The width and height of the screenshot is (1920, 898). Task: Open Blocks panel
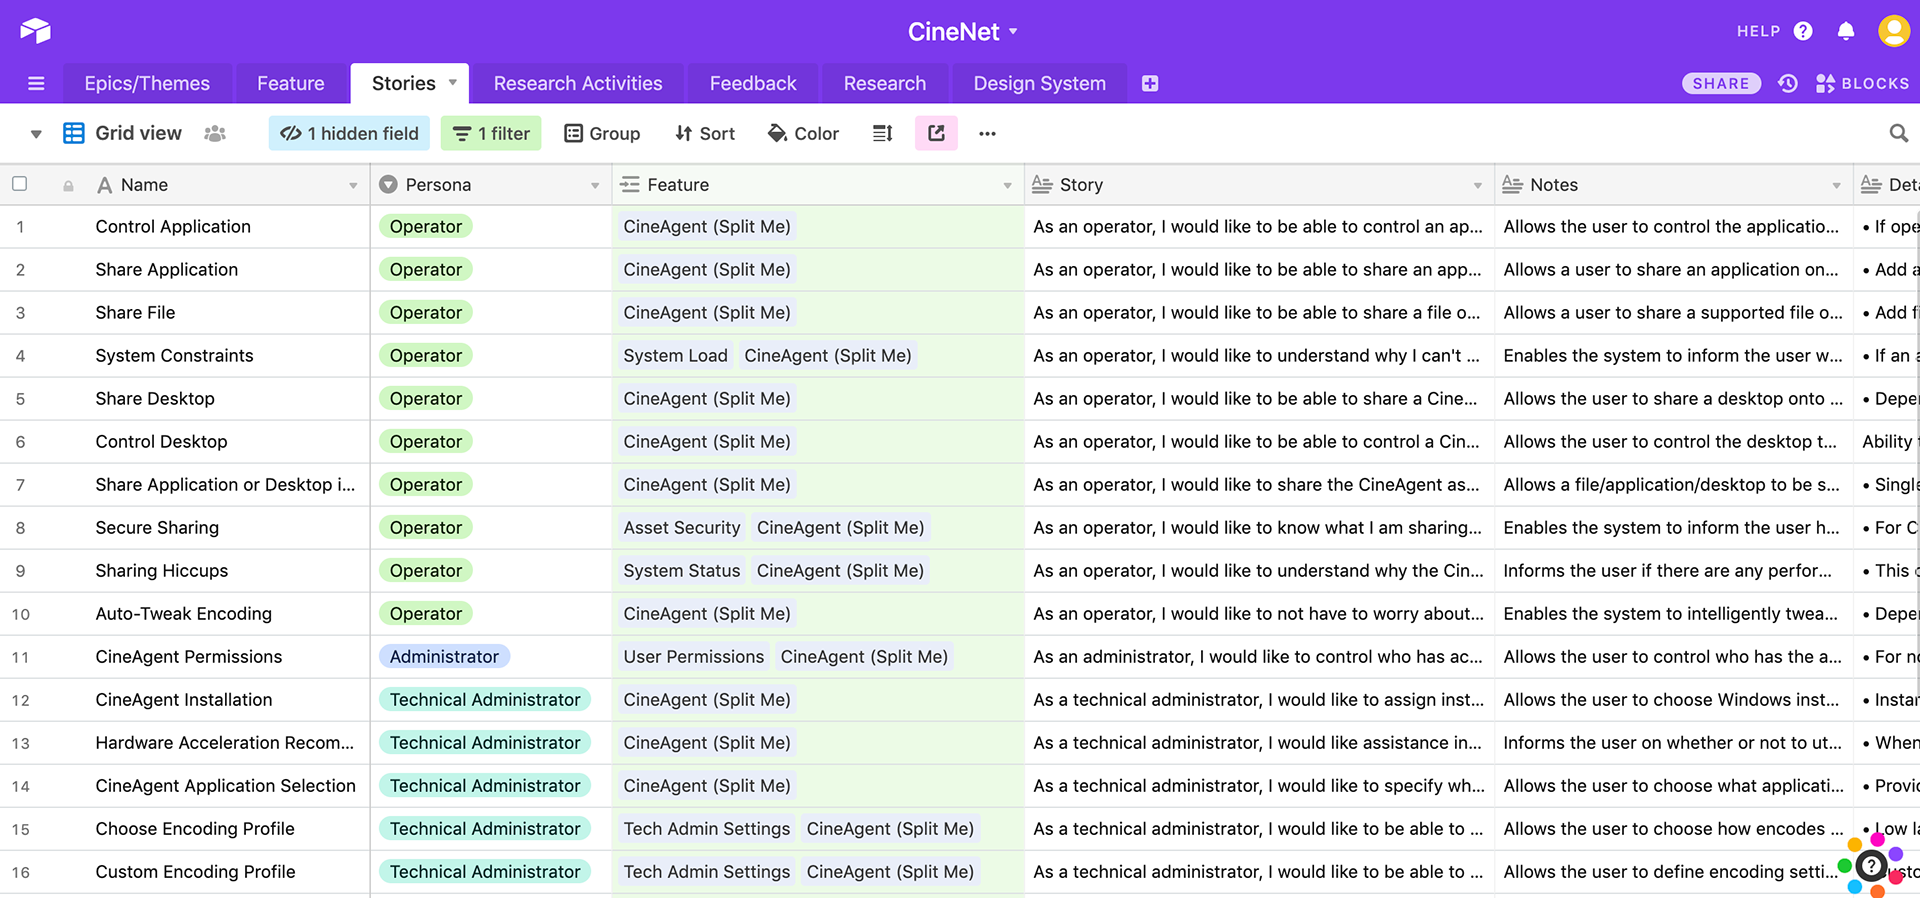point(1862,84)
